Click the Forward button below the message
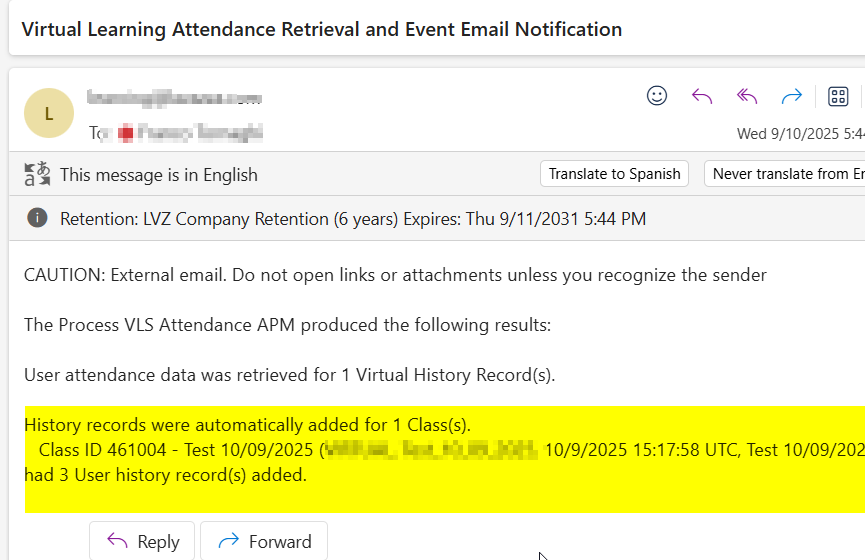Viewport: 865px width, 560px height. 264,542
